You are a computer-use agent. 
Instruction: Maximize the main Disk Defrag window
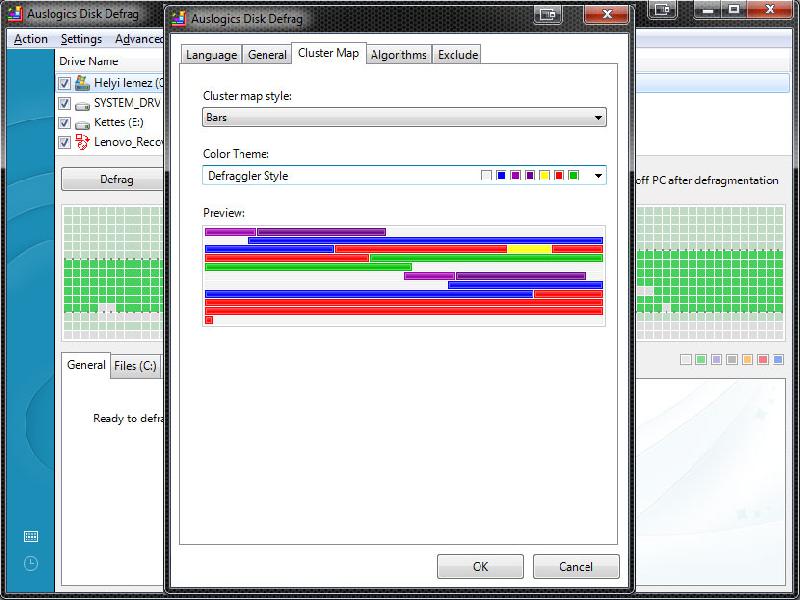[734, 9]
